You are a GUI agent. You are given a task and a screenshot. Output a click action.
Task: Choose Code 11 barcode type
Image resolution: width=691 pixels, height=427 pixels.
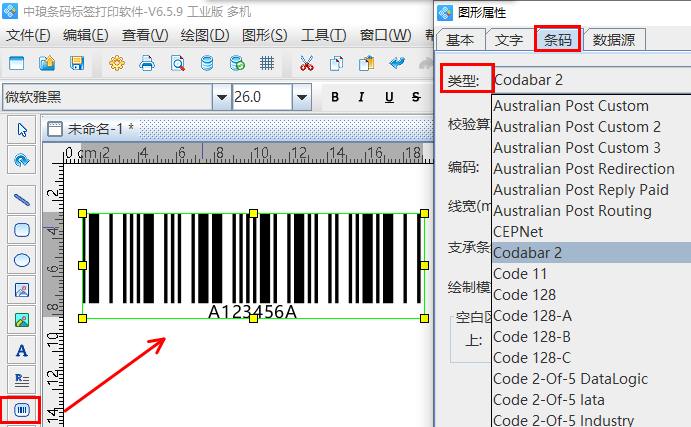click(591, 274)
